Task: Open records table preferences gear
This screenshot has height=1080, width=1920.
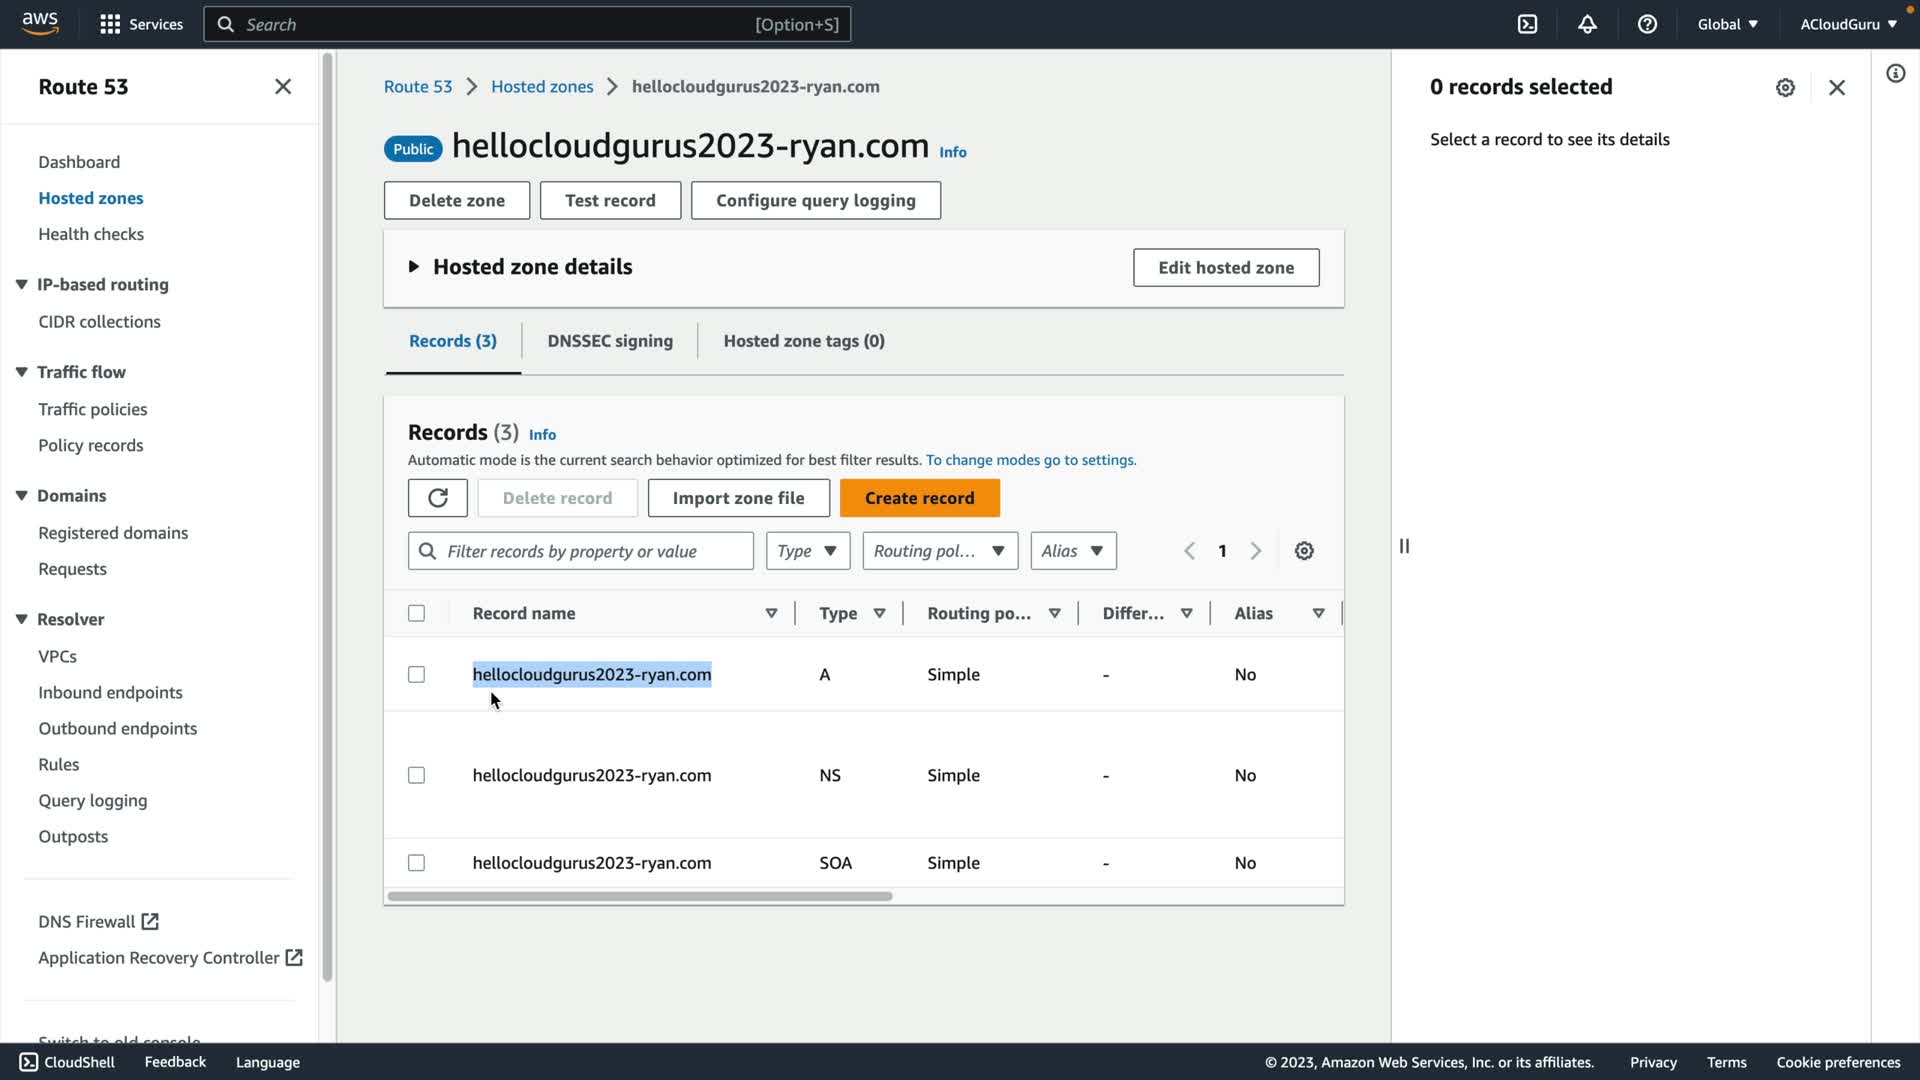Action: point(1304,551)
